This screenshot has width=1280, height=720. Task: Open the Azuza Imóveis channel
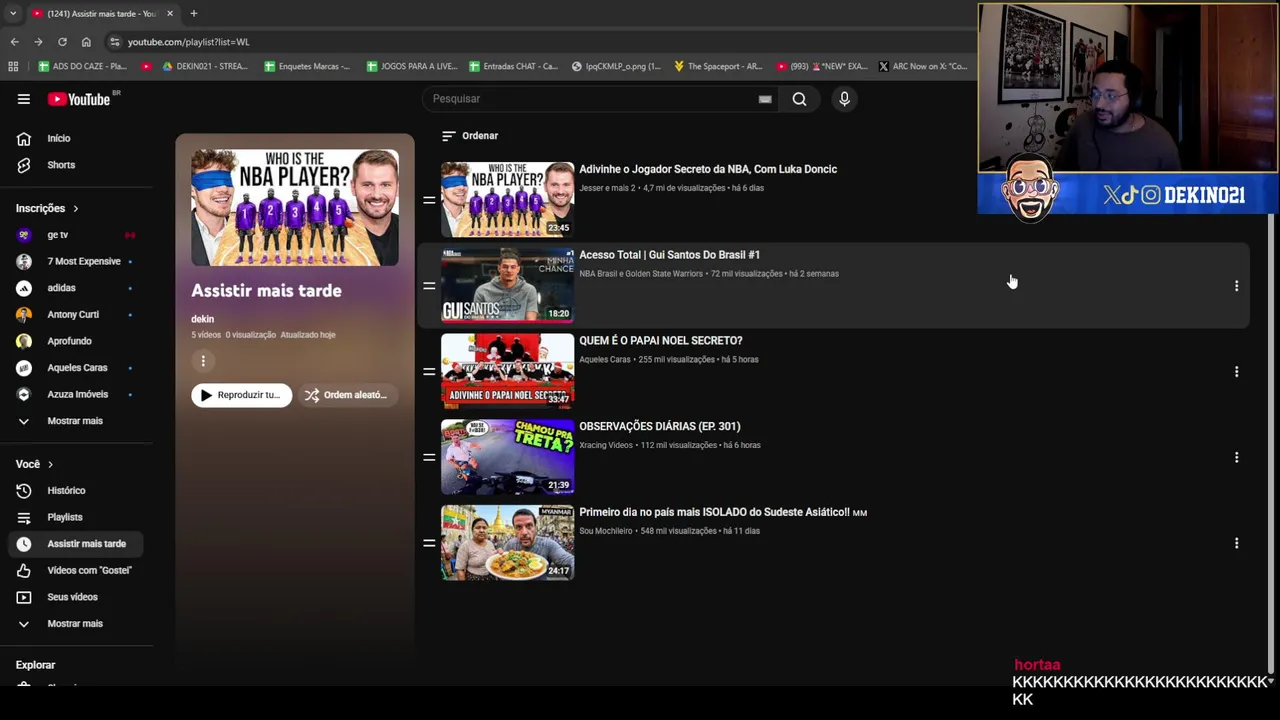75,395
